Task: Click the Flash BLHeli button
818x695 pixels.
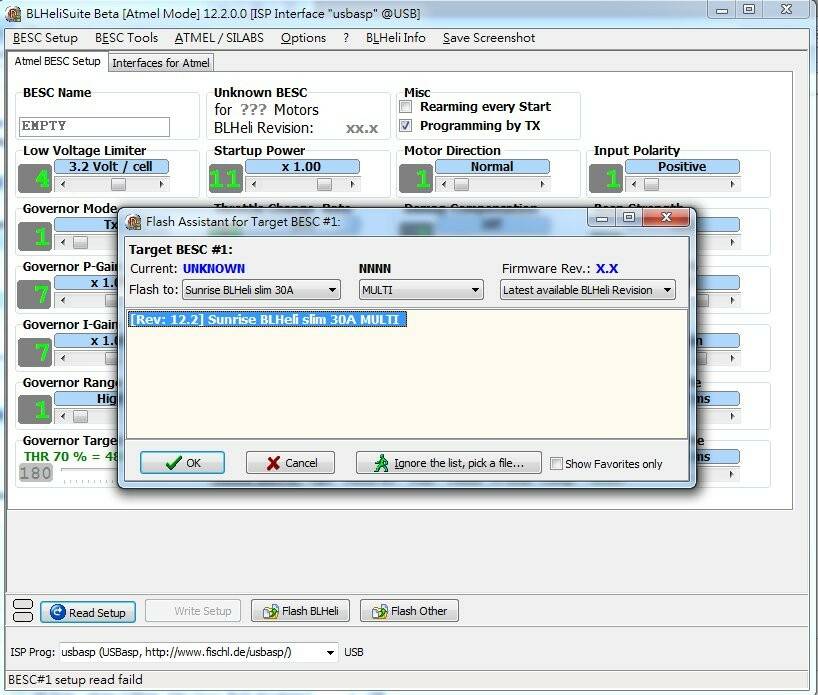Action: click(x=300, y=611)
